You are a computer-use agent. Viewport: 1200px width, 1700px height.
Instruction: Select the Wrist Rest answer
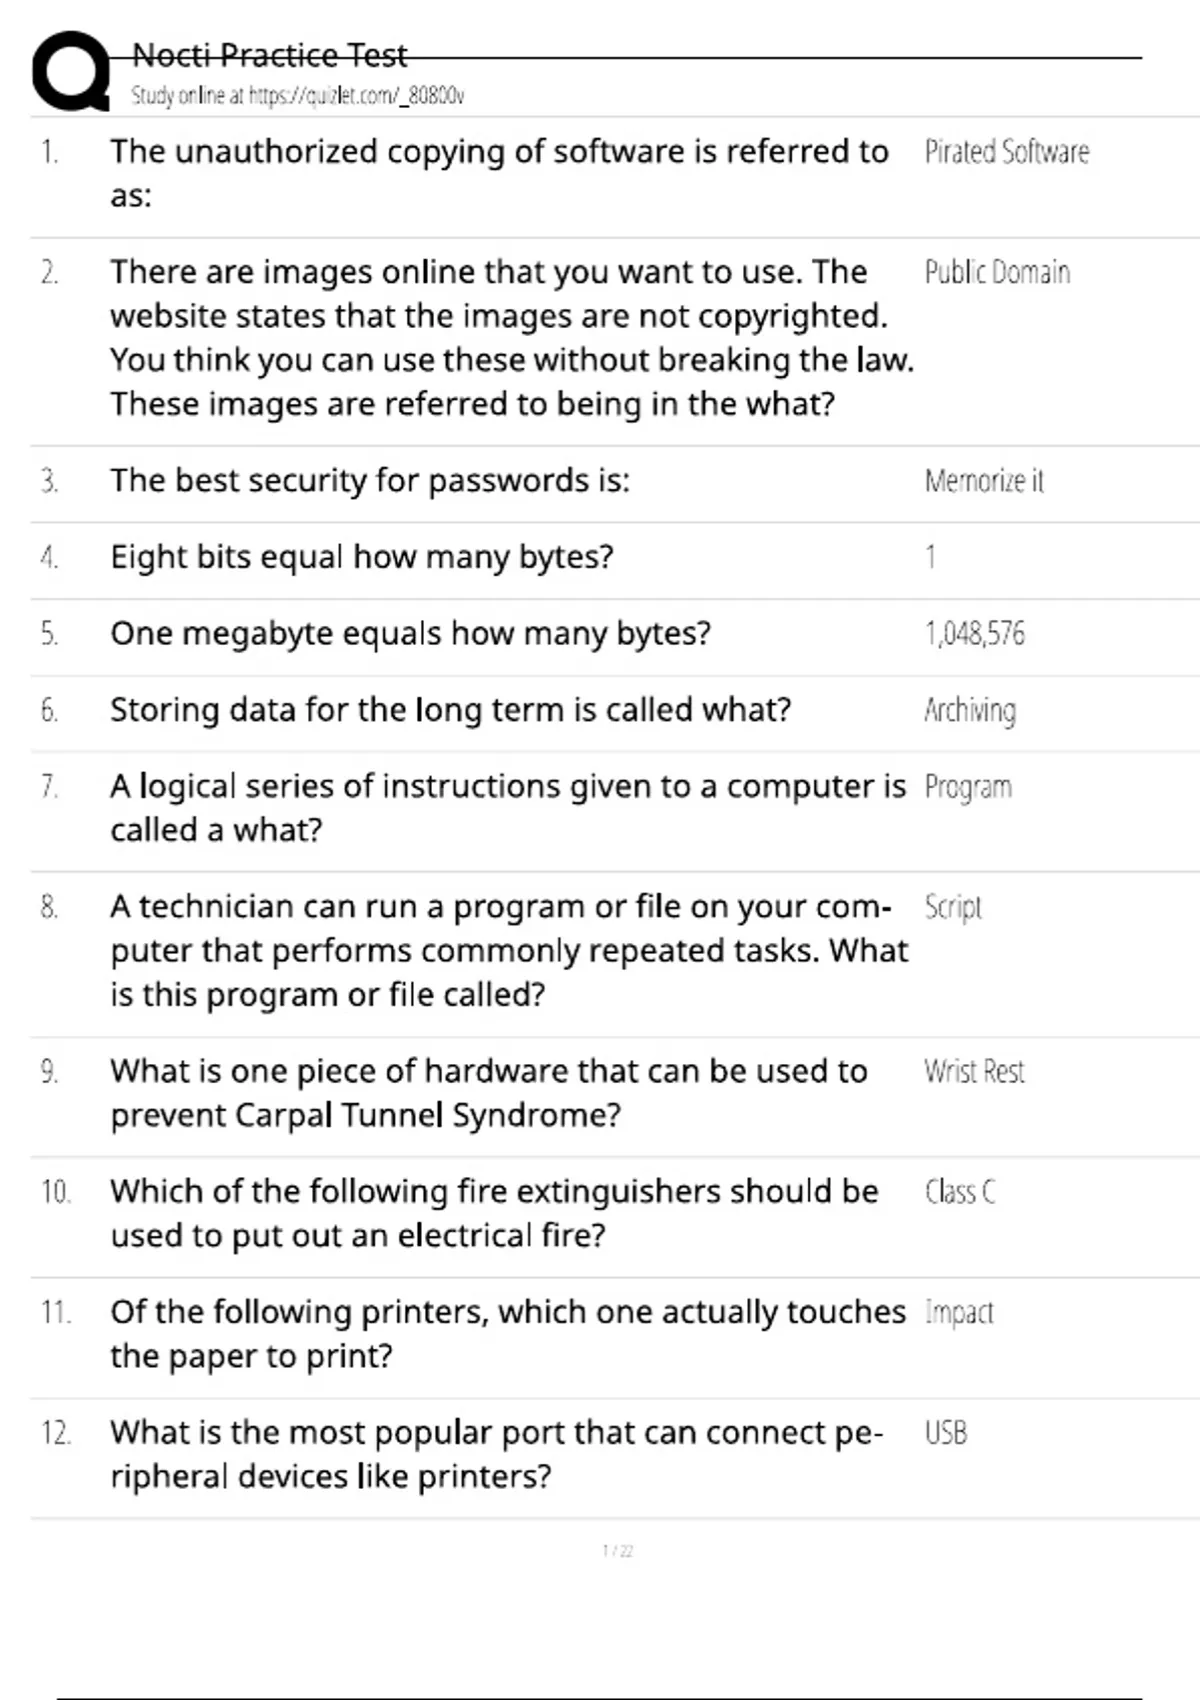click(974, 1072)
